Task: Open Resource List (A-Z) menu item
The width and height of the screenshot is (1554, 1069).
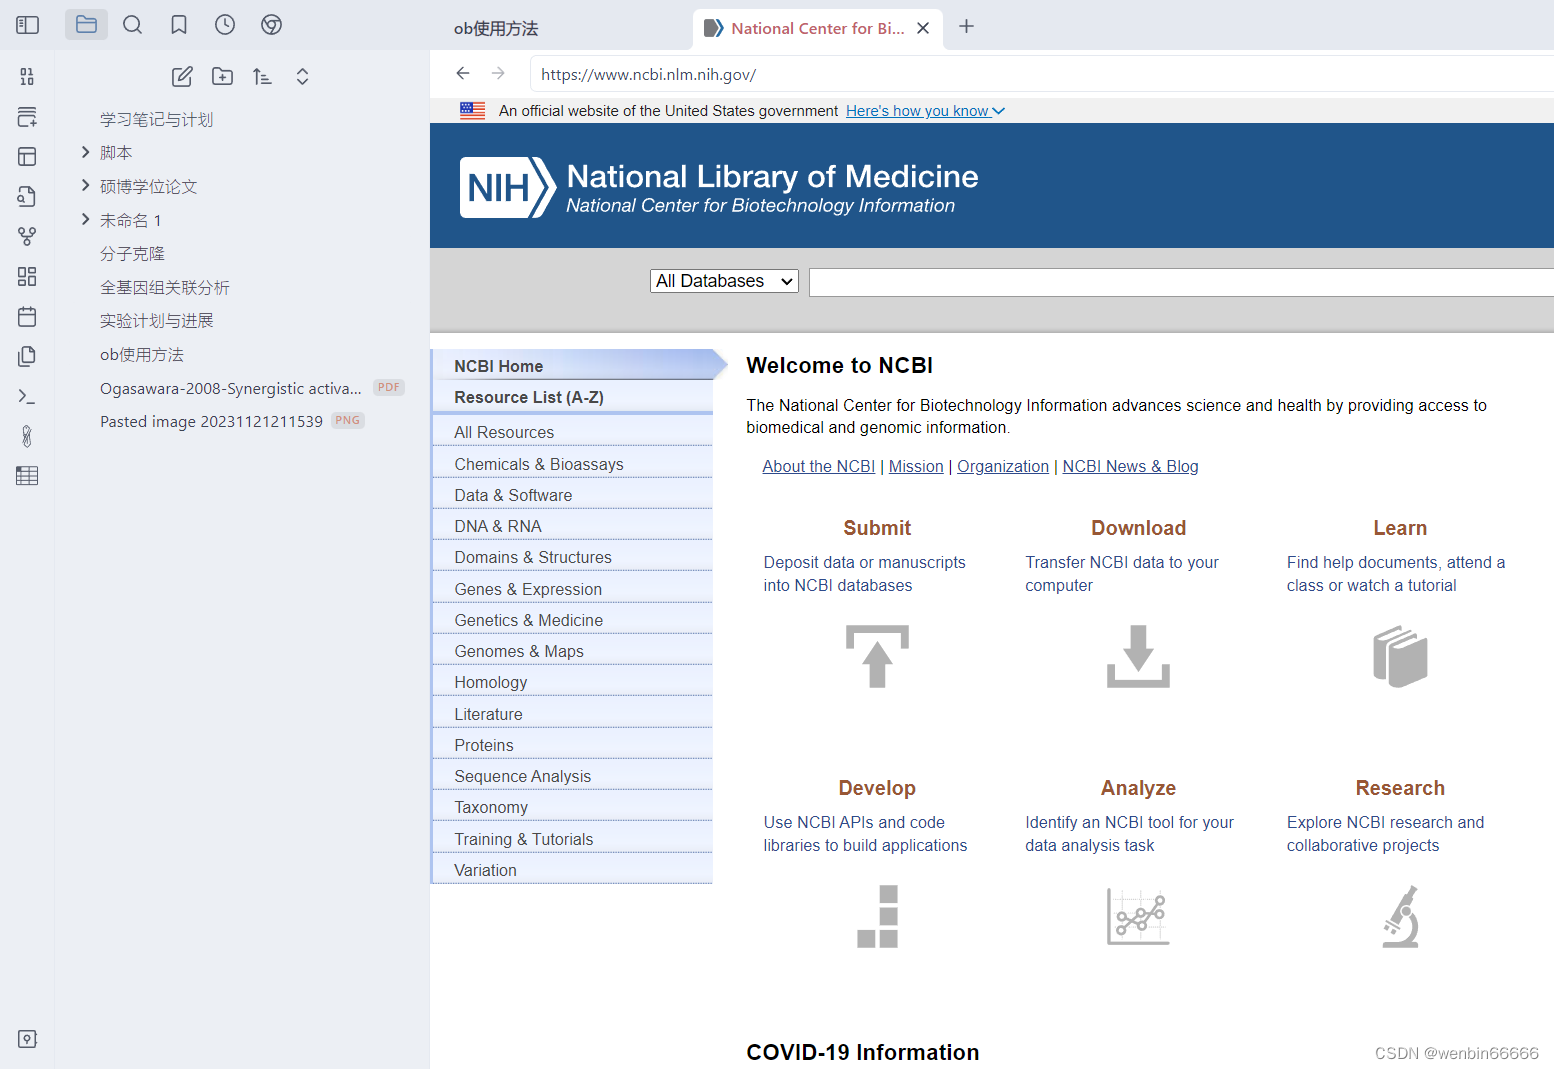Action: (572, 397)
